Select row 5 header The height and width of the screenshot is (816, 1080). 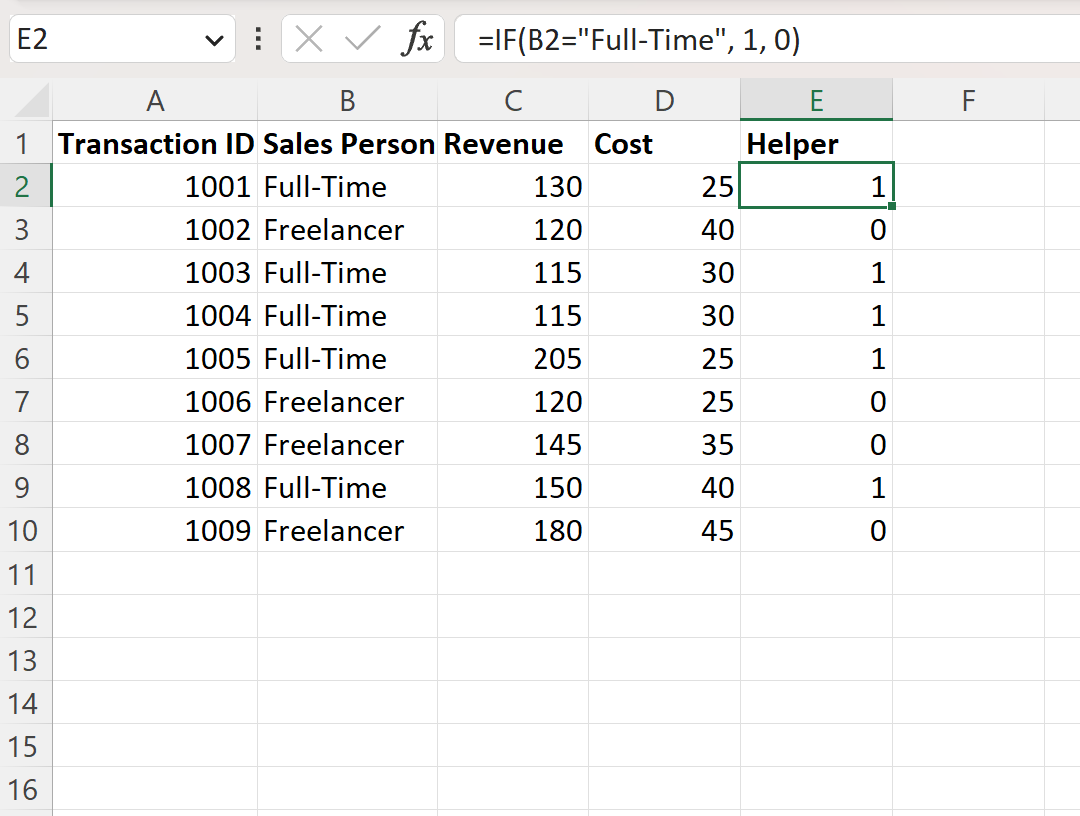click(x=25, y=315)
